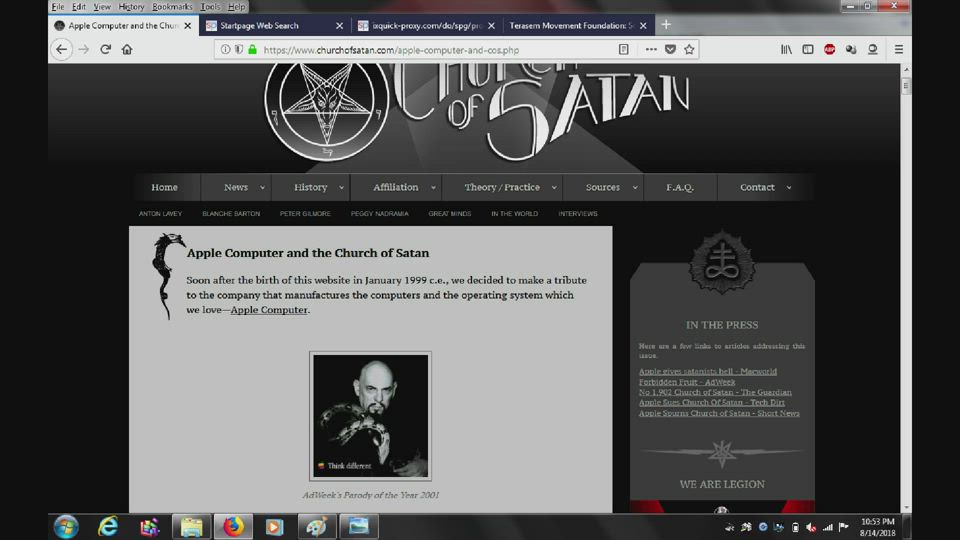Viewport: 960px width, 540px height.
Task: Go to the Firefox home page icon
Action: 127,49
